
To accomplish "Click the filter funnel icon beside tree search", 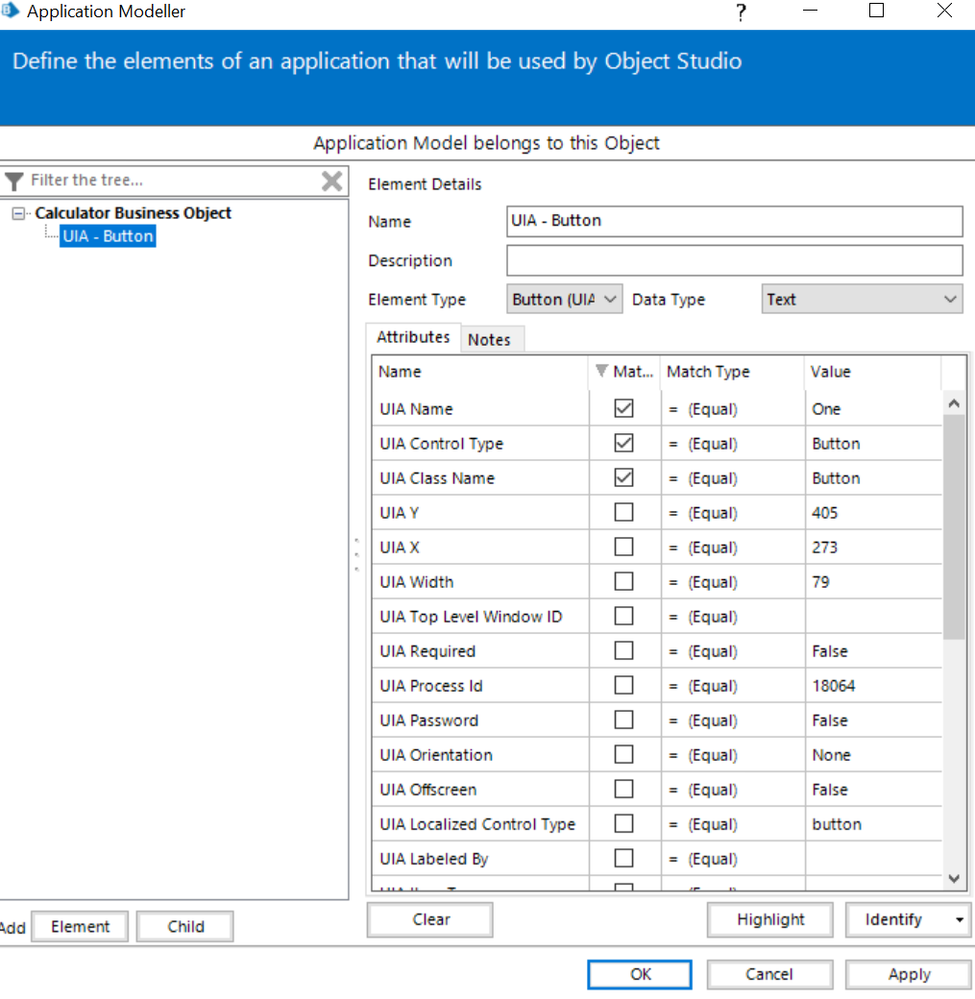I will (14, 181).
